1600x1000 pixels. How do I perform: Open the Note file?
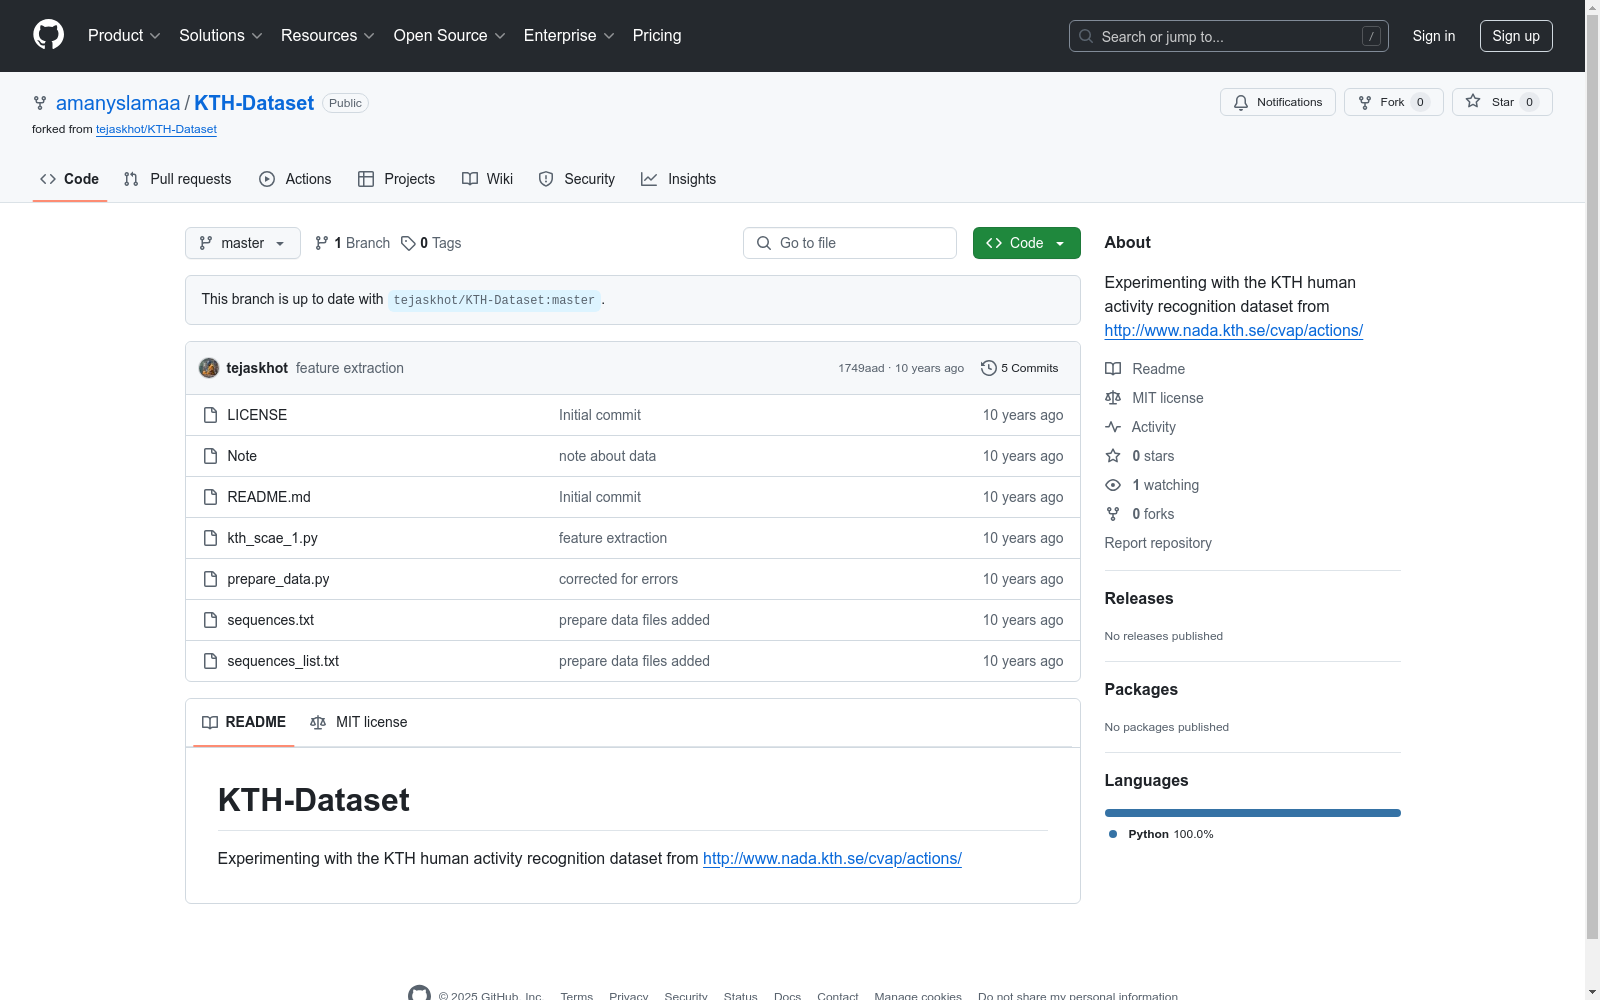point(242,456)
